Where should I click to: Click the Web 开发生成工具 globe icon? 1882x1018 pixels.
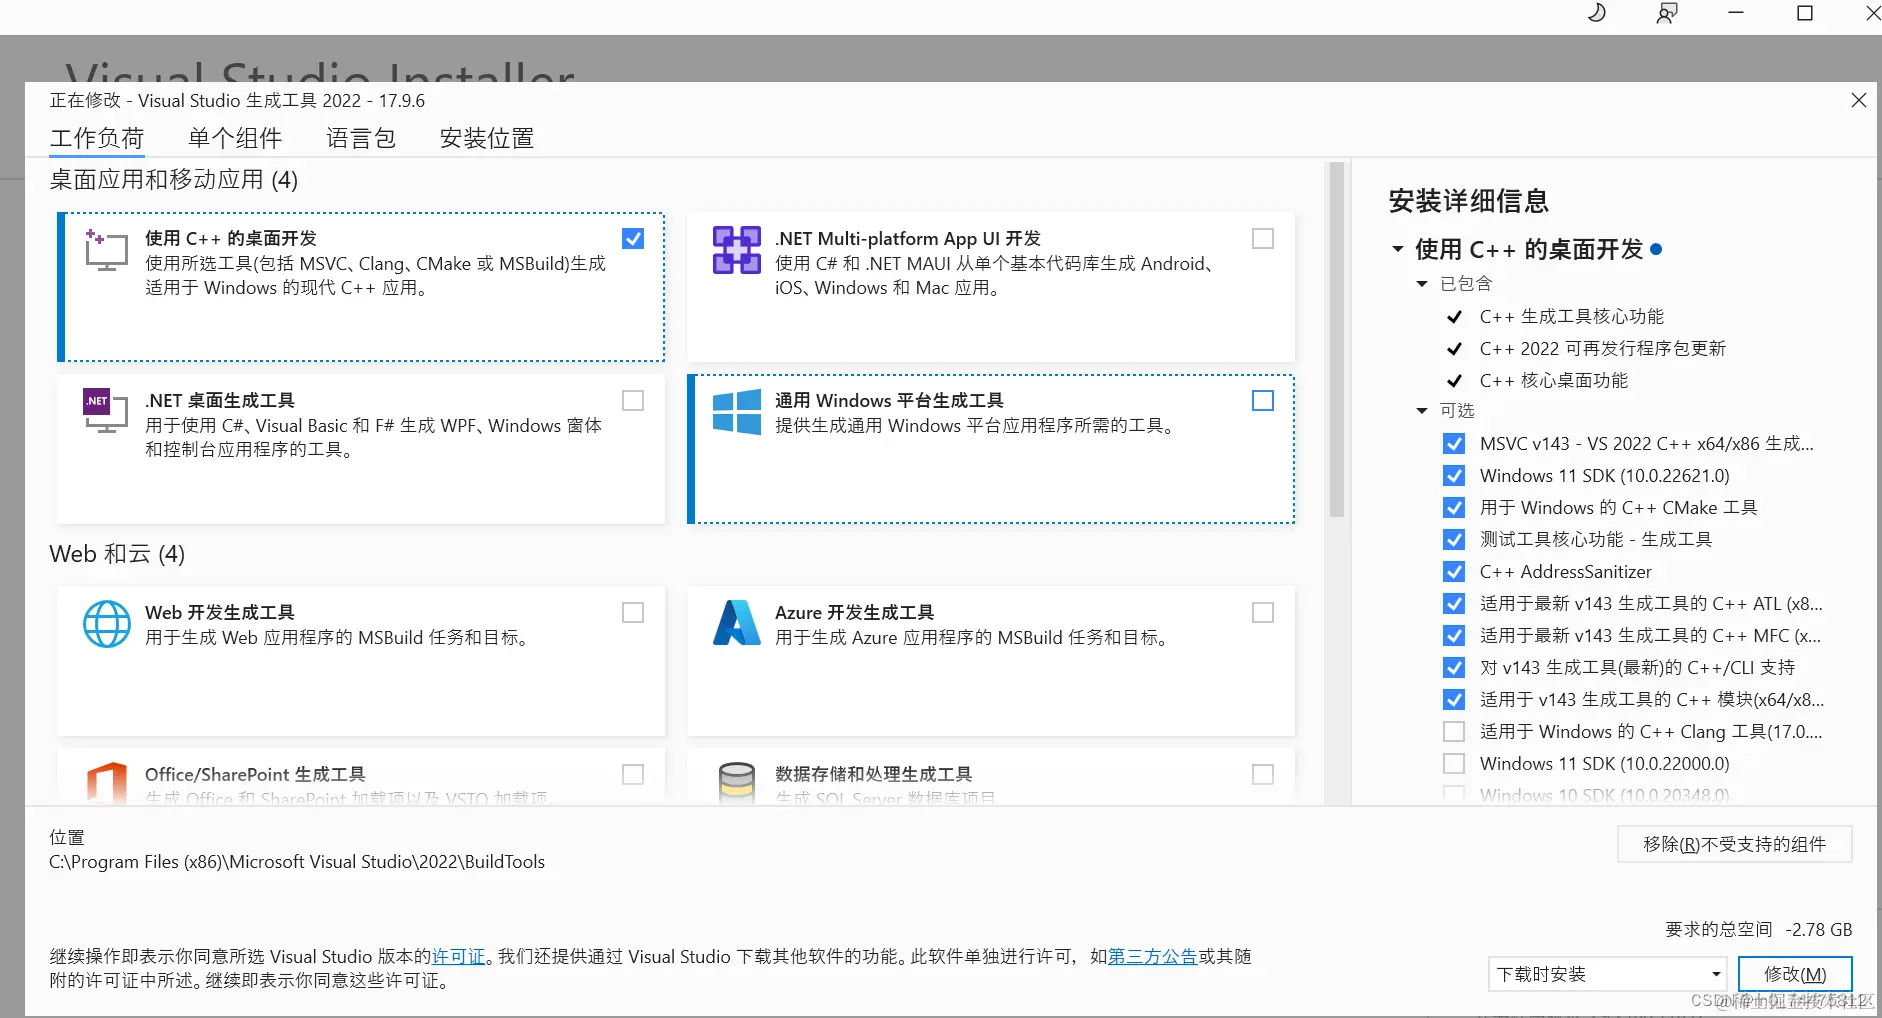pos(106,624)
